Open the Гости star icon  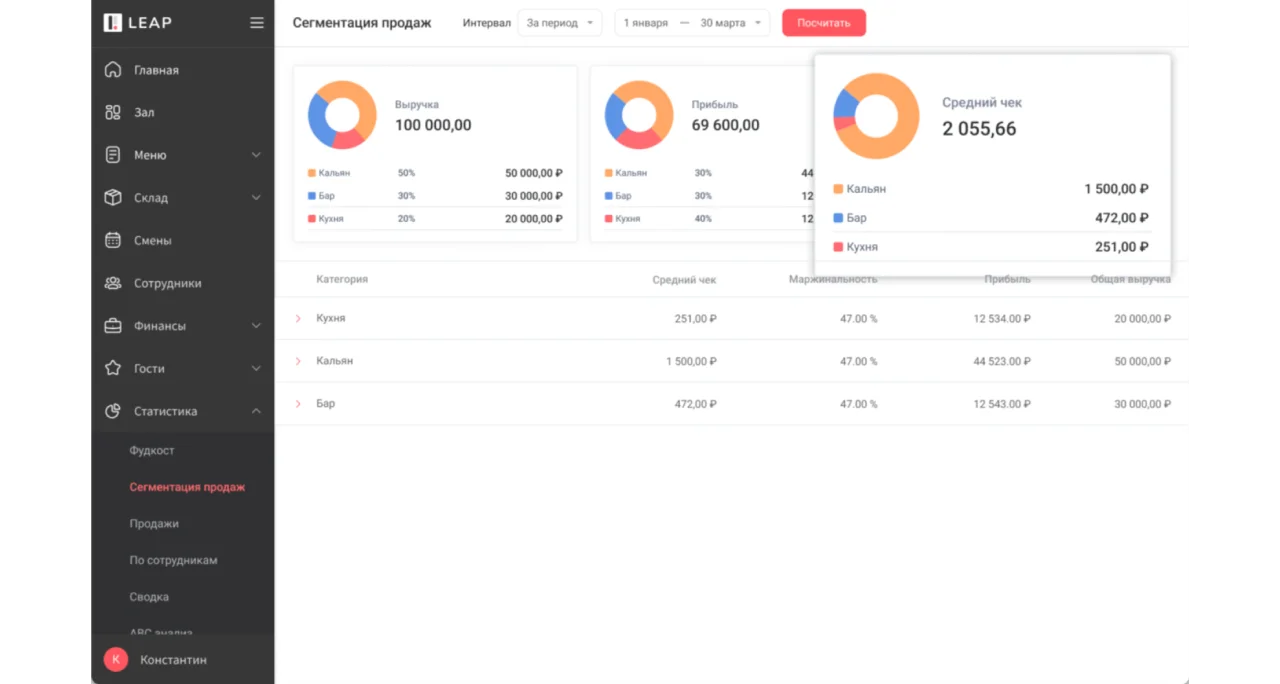[x=112, y=368]
